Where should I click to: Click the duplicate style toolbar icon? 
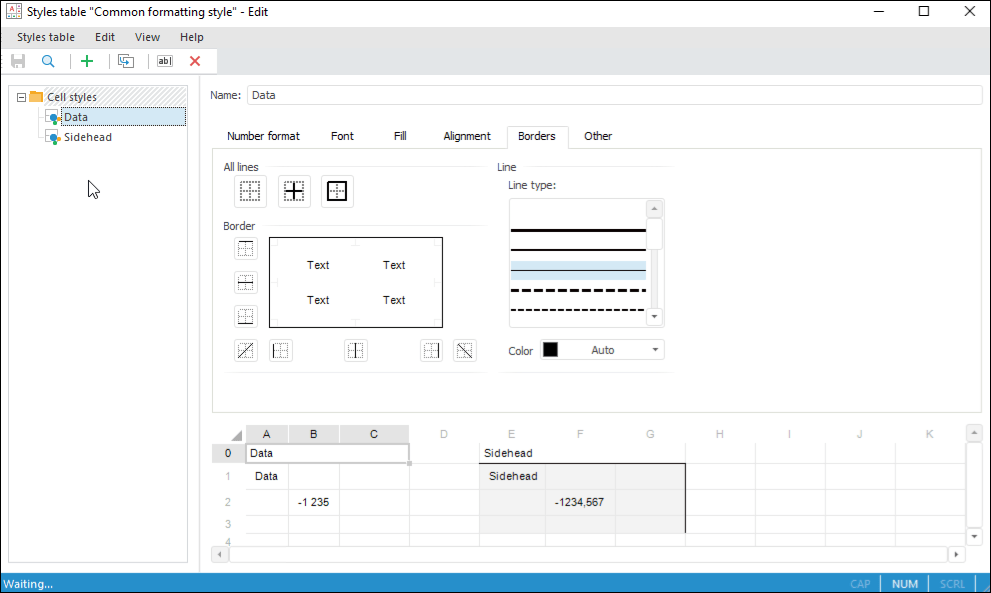click(x=126, y=61)
